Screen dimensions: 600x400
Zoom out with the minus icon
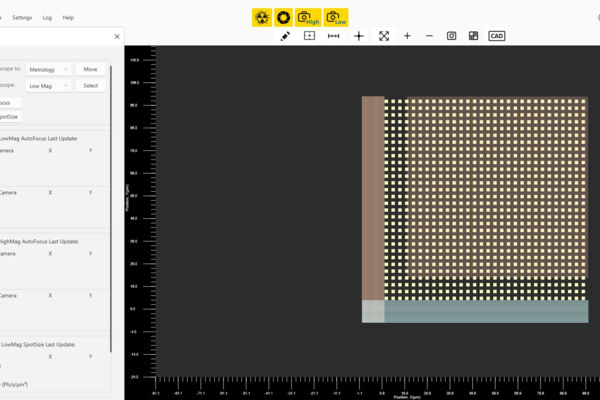pyautogui.click(x=429, y=36)
